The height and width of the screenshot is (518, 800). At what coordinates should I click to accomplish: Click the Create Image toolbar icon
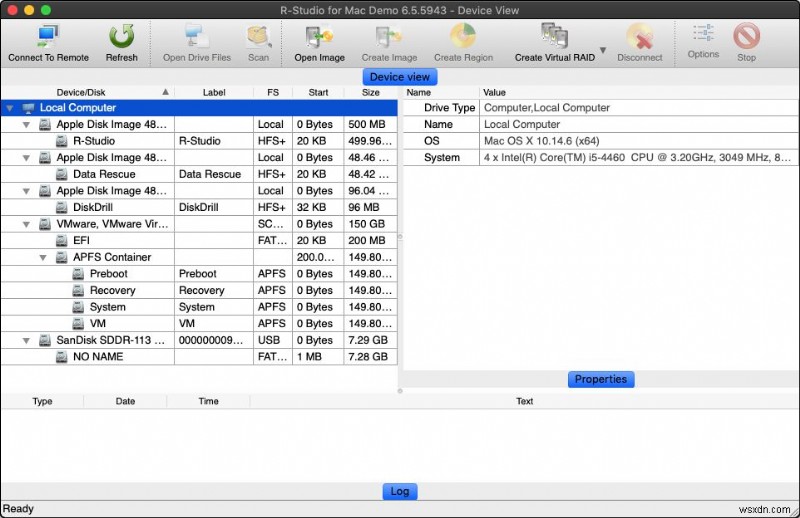(x=389, y=38)
